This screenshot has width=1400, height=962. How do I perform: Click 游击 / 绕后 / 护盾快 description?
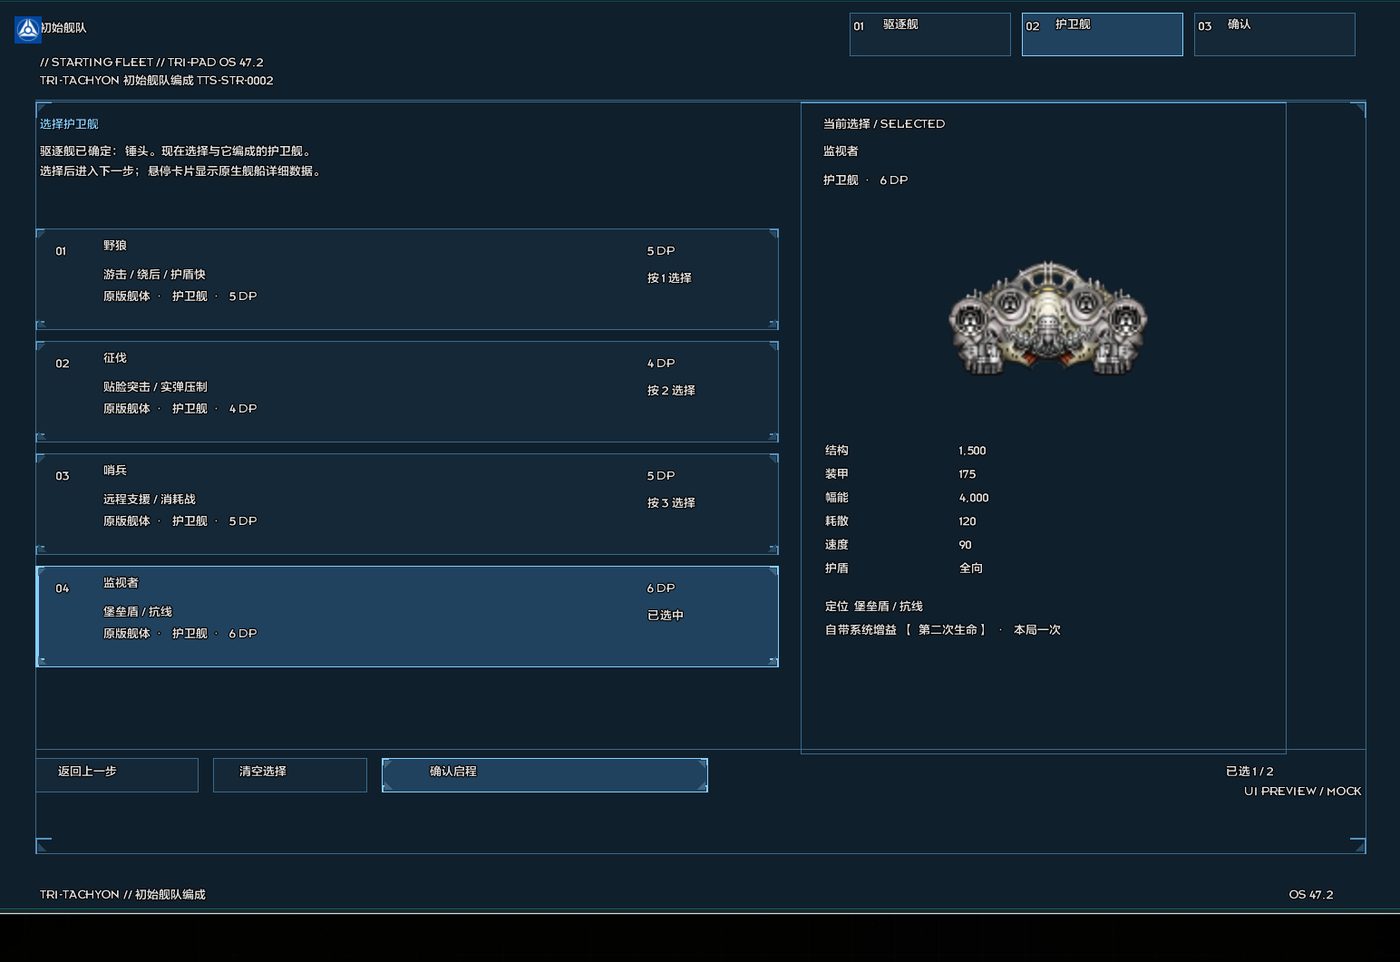click(x=154, y=274)
